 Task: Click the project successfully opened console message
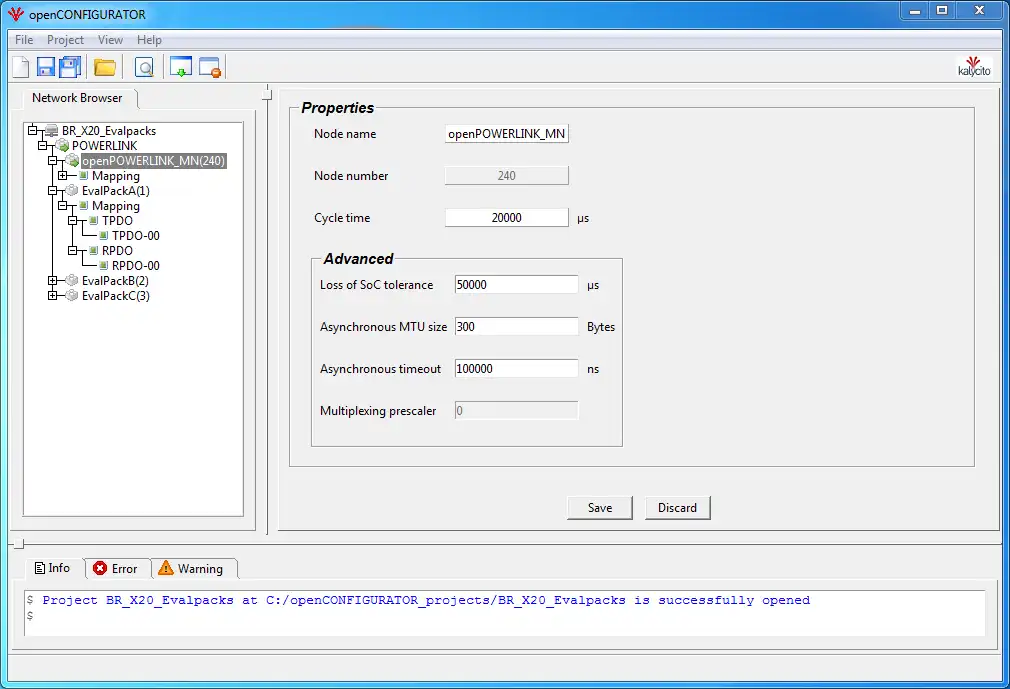coord(426,600)
